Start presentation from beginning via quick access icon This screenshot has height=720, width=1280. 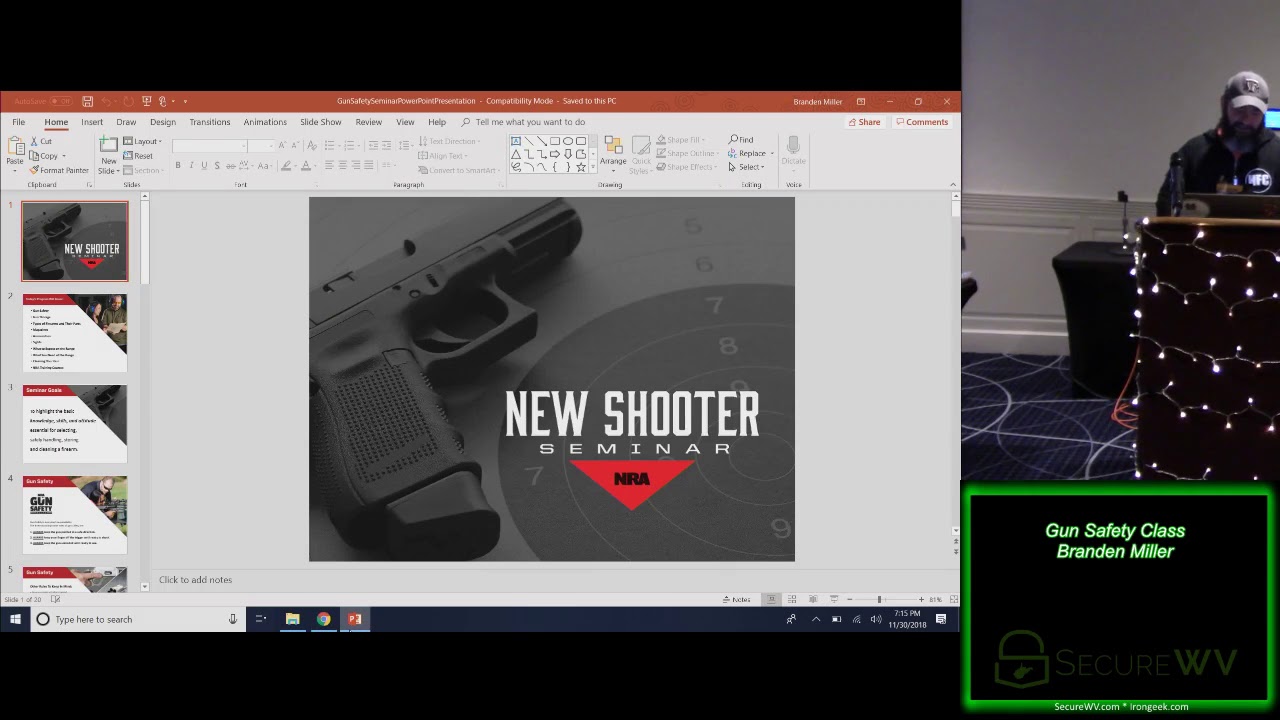click(x=147, y=101)
